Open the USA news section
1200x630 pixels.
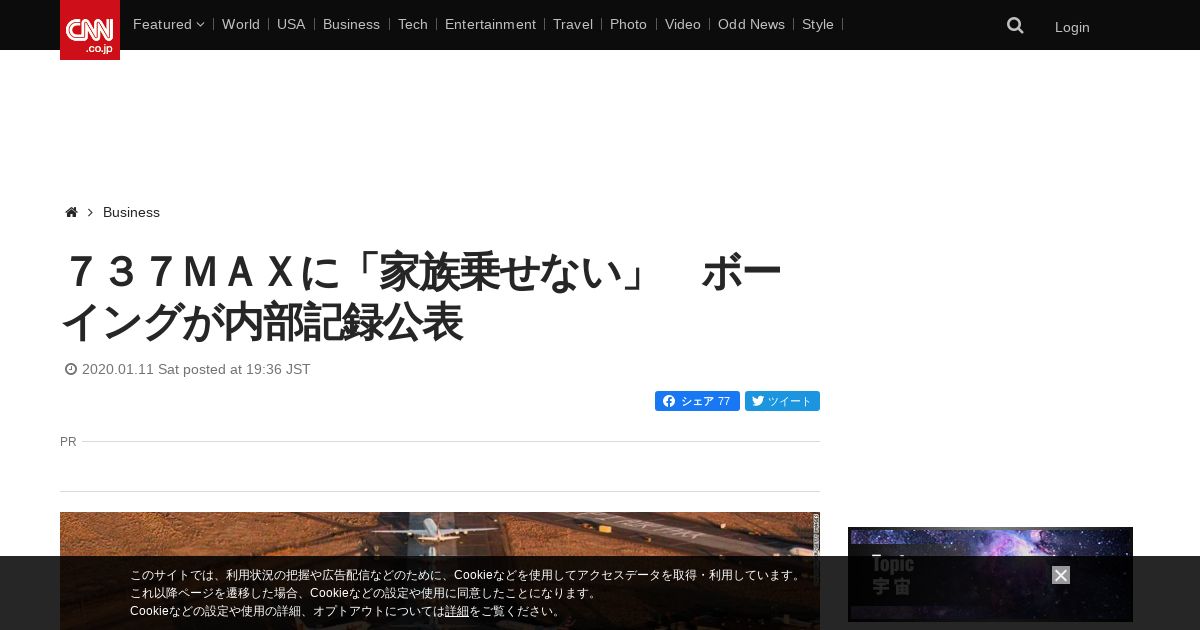point(291,24)
